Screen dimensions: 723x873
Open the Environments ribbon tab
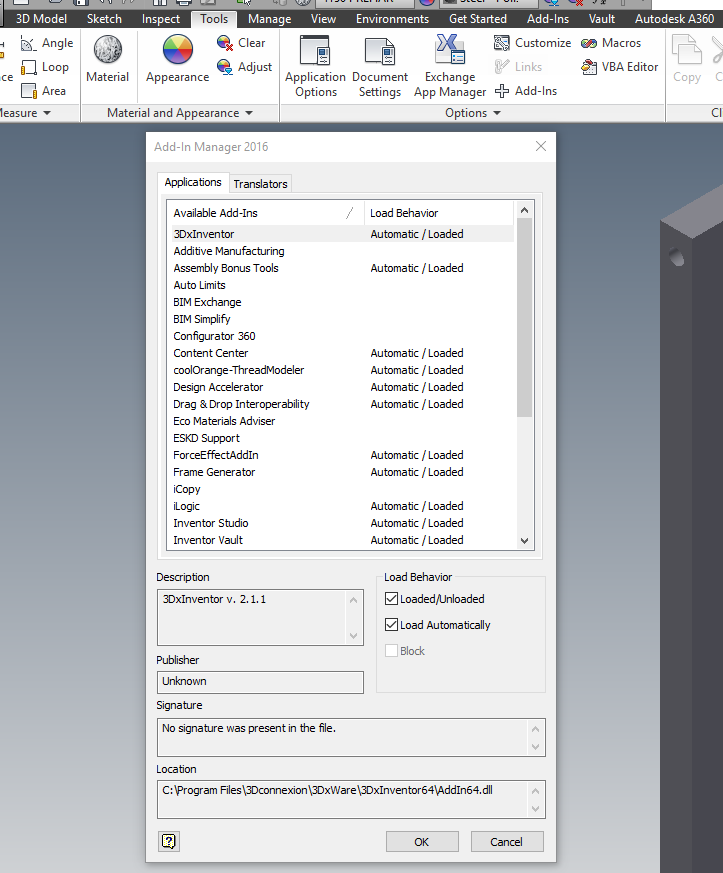[392, 19]
